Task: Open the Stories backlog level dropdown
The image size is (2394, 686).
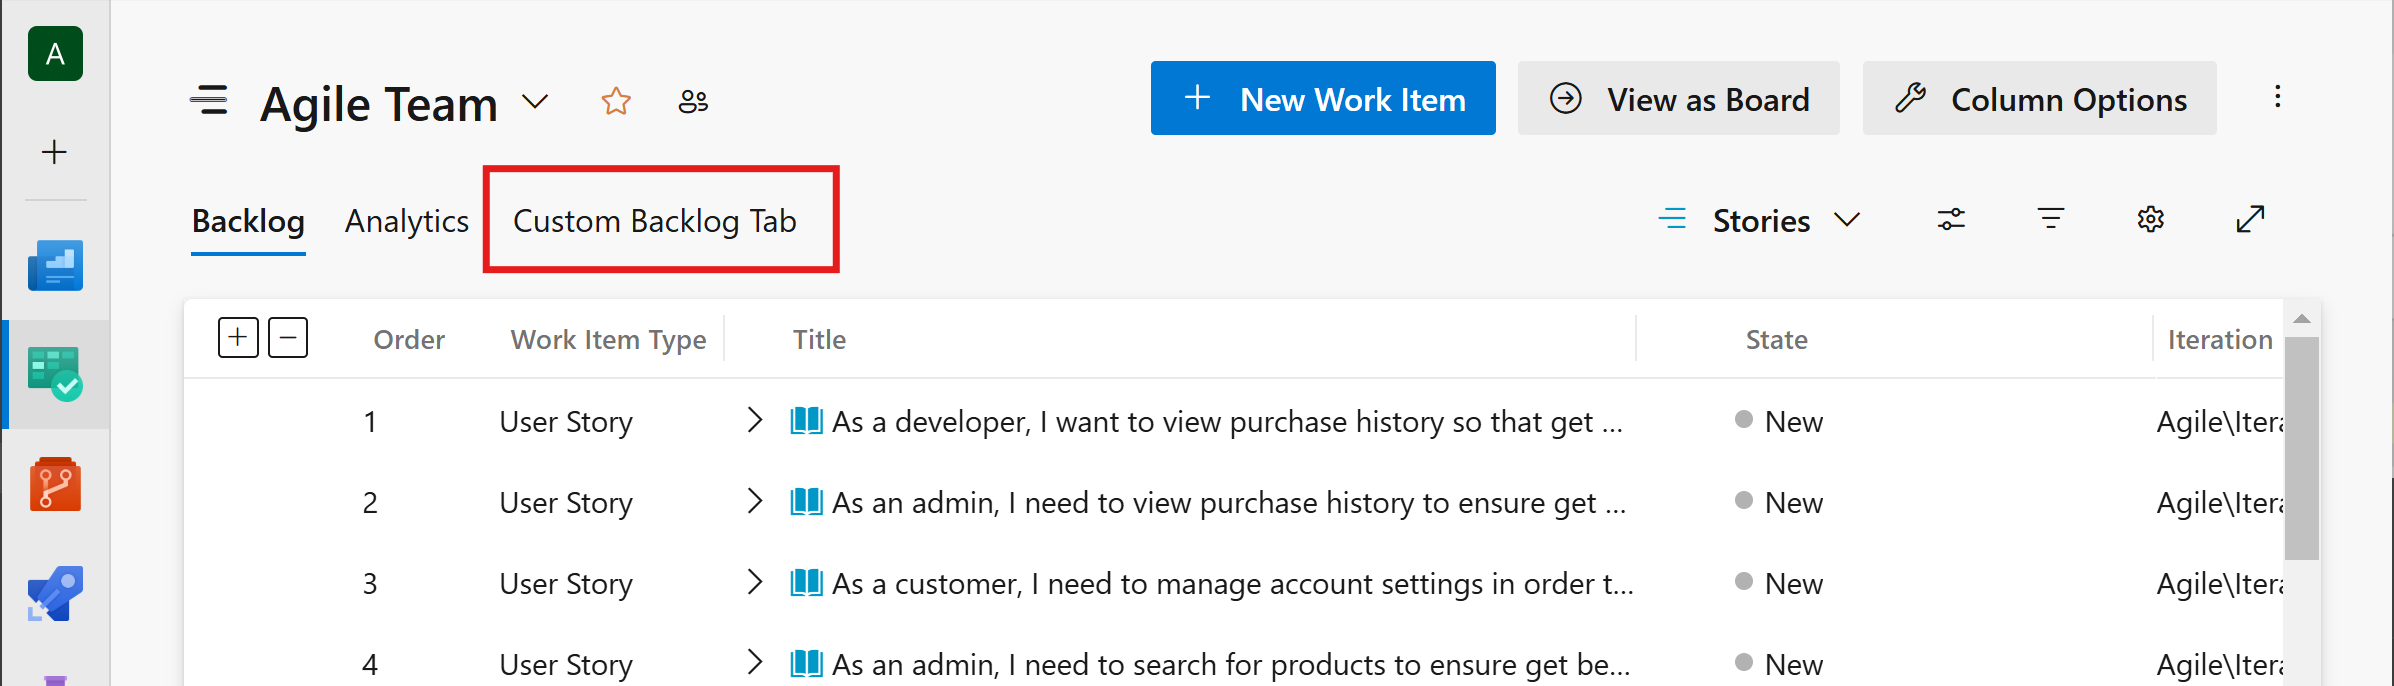Action: [x=1759, y=220]
